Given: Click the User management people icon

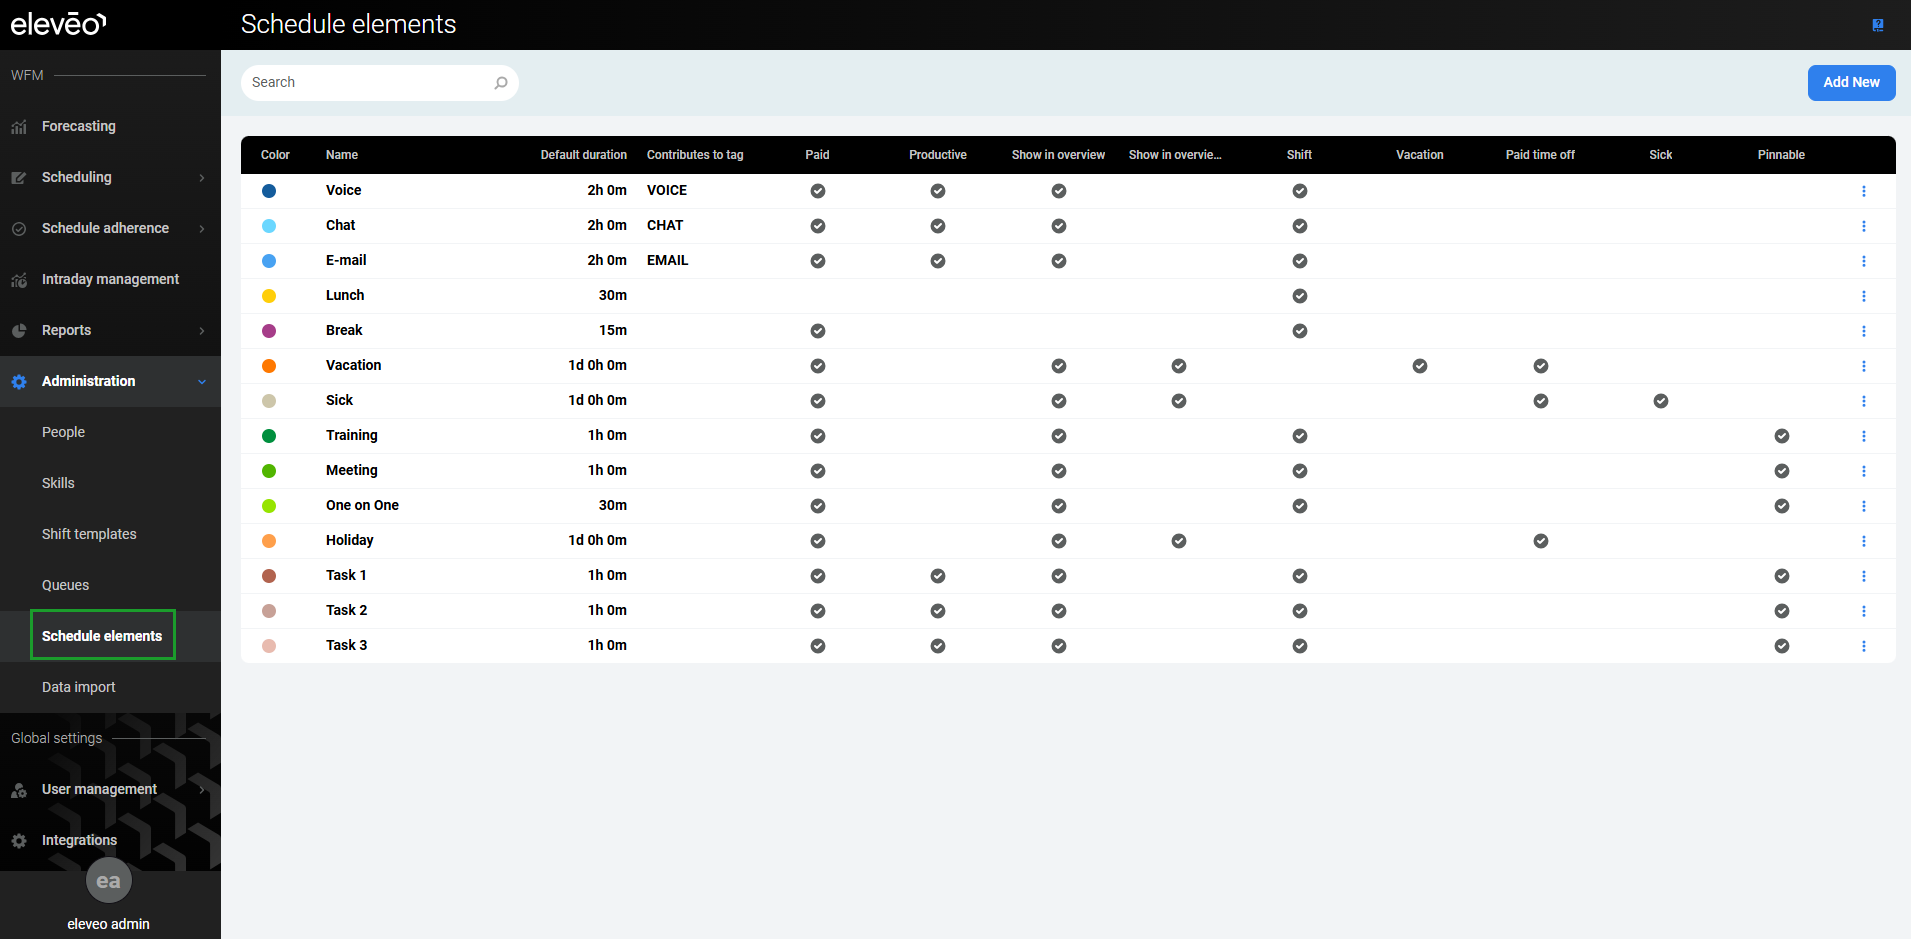Looking at the screenshot, I should (x=19, y=790).
